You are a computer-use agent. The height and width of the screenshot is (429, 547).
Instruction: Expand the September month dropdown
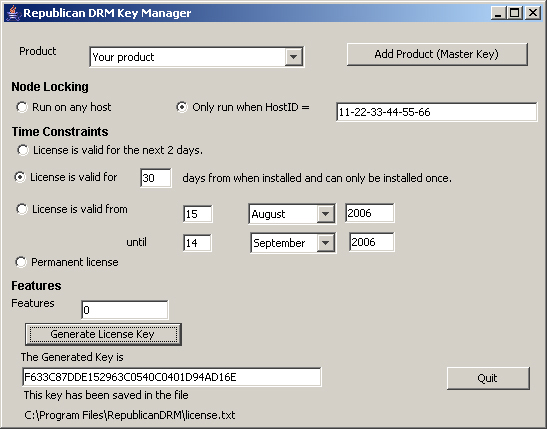[325, 243]
